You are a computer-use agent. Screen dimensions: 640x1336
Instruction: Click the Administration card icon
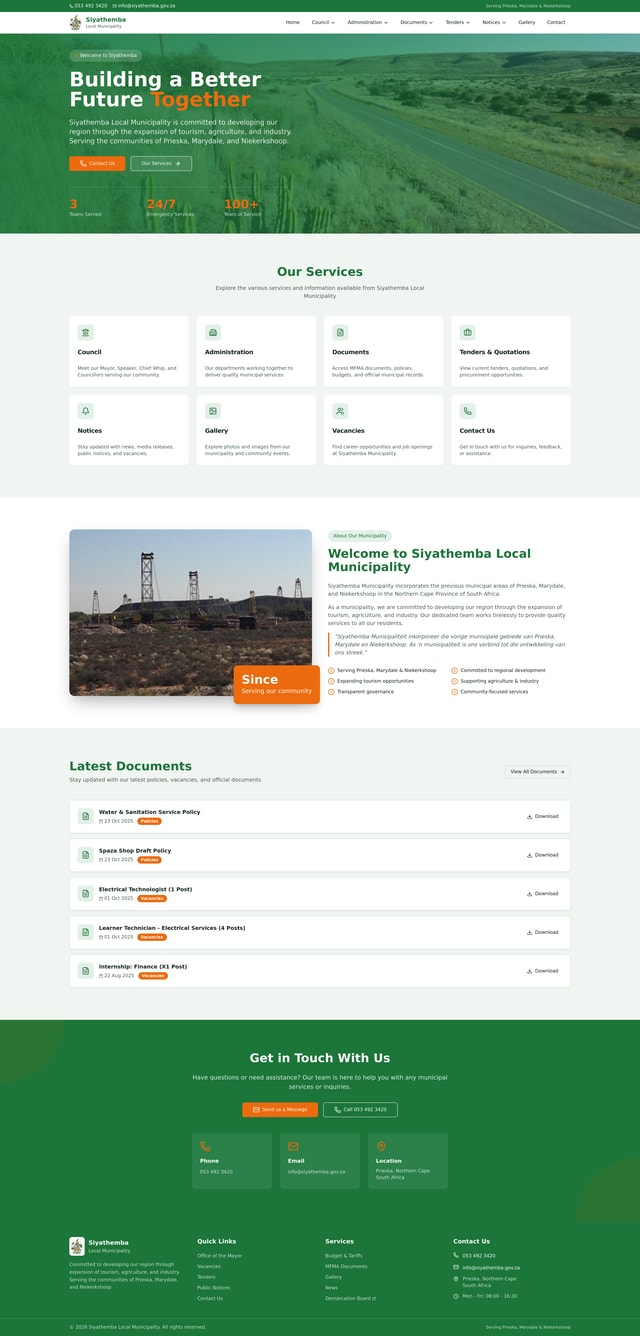coord(213,332)
